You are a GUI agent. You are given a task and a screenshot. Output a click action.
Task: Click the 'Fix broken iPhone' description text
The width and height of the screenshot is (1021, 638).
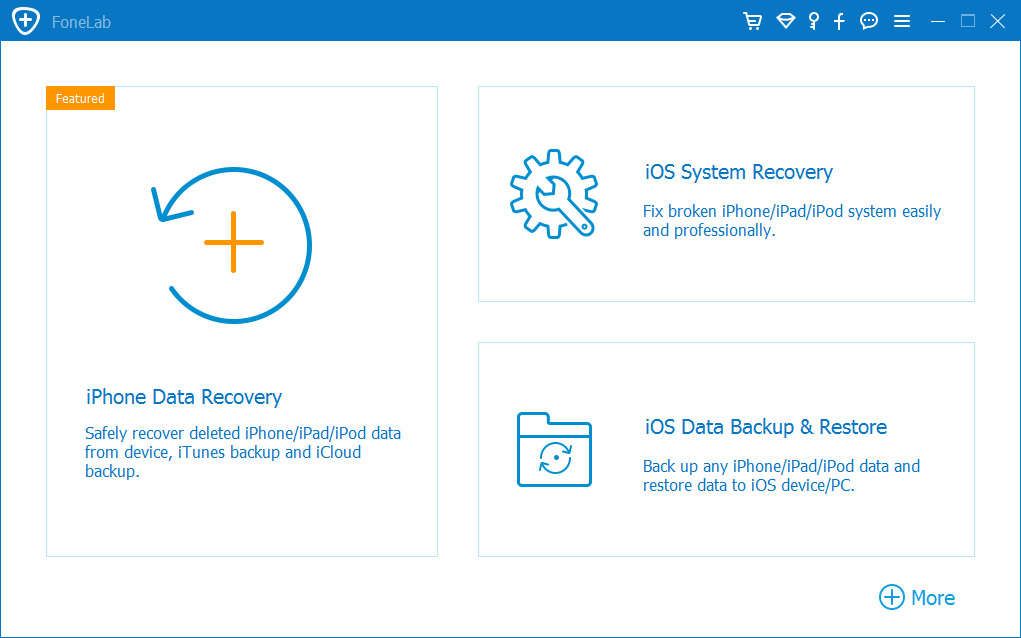coord(791,221)
